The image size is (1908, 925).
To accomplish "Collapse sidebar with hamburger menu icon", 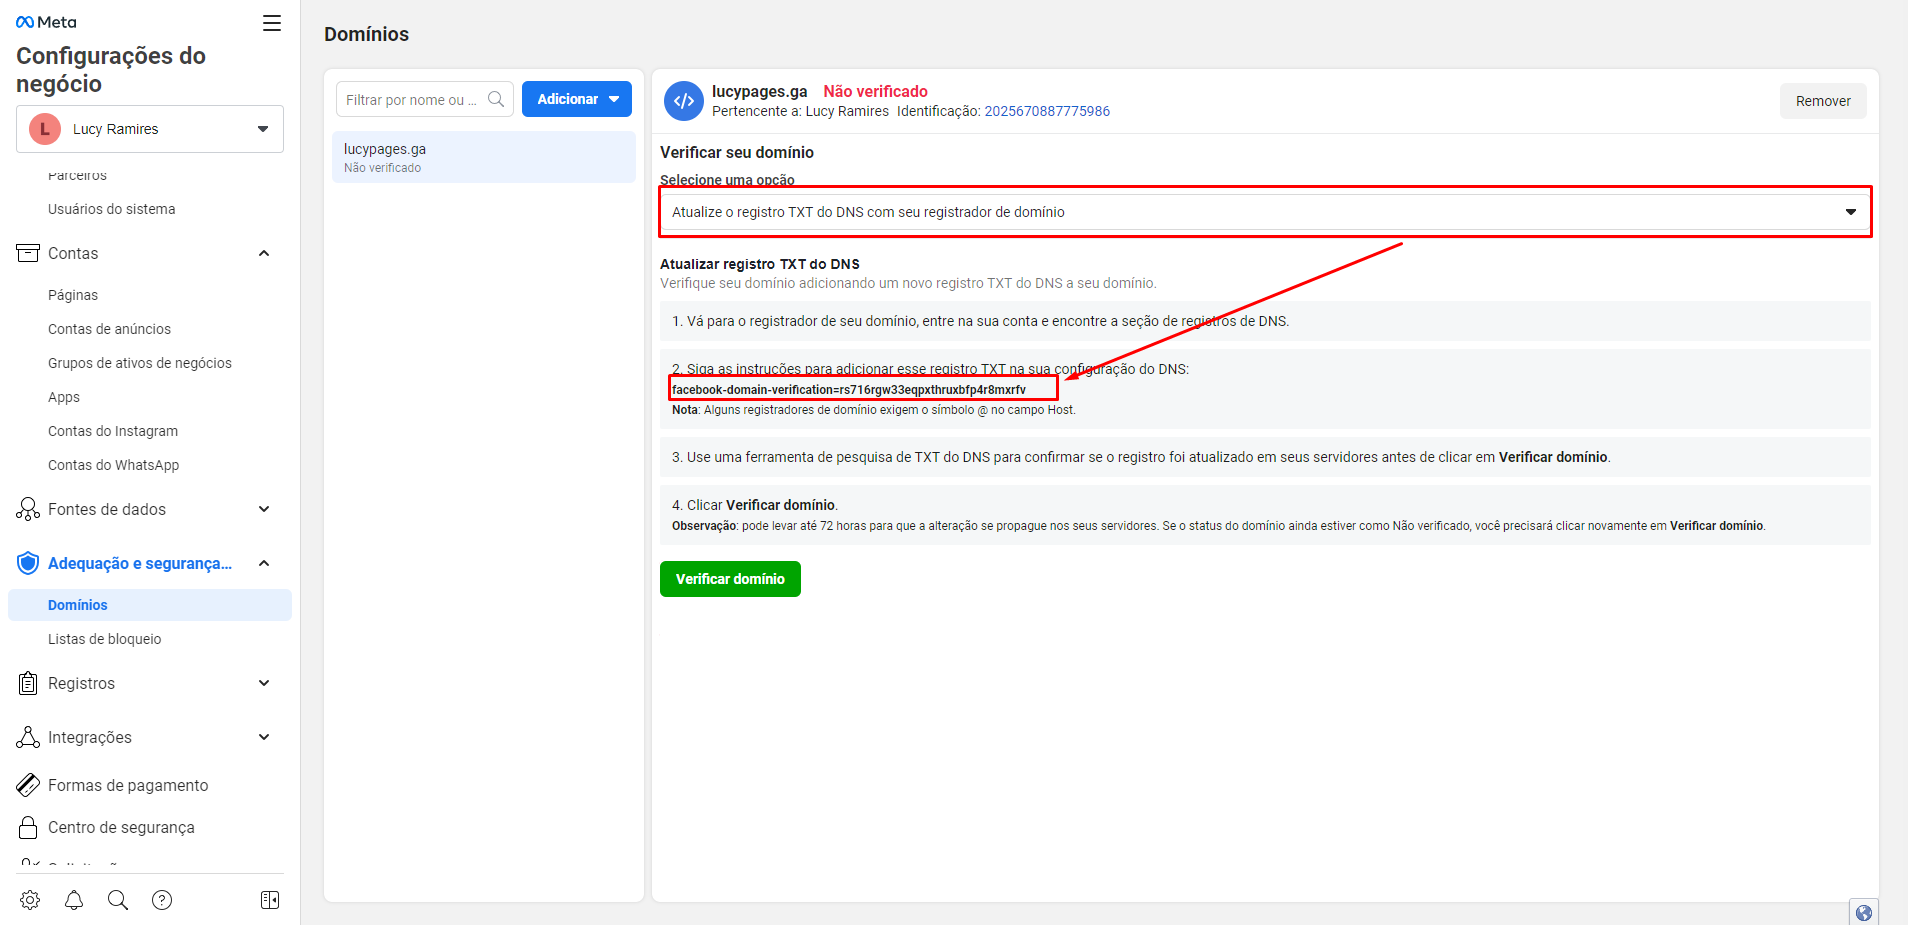I will click(x=272, y=23).
